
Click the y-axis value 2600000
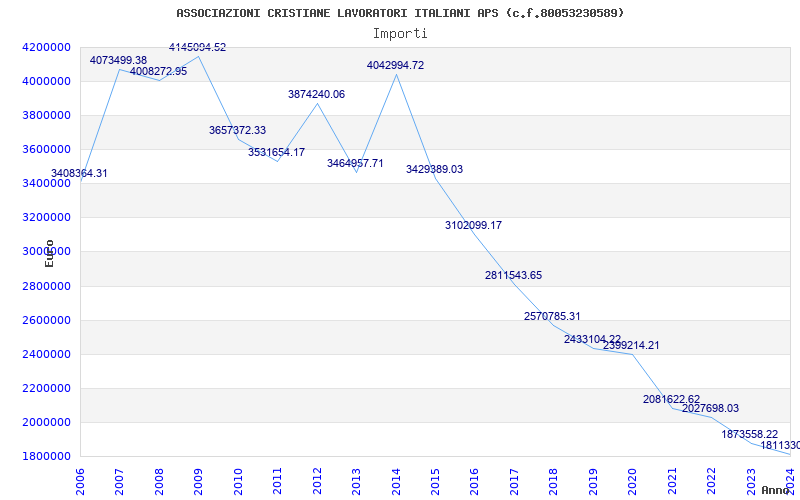46,320
